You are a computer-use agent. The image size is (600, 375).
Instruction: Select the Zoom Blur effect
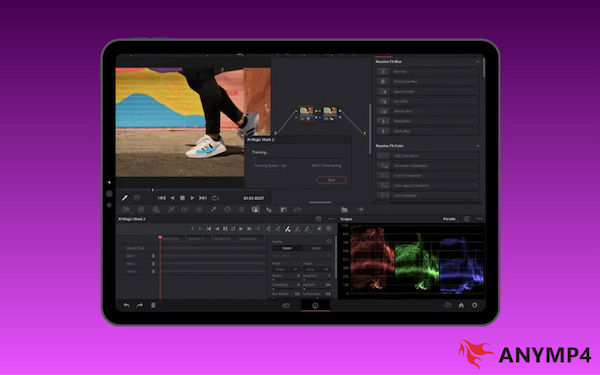pyautogui.click(x=427, y=131)
